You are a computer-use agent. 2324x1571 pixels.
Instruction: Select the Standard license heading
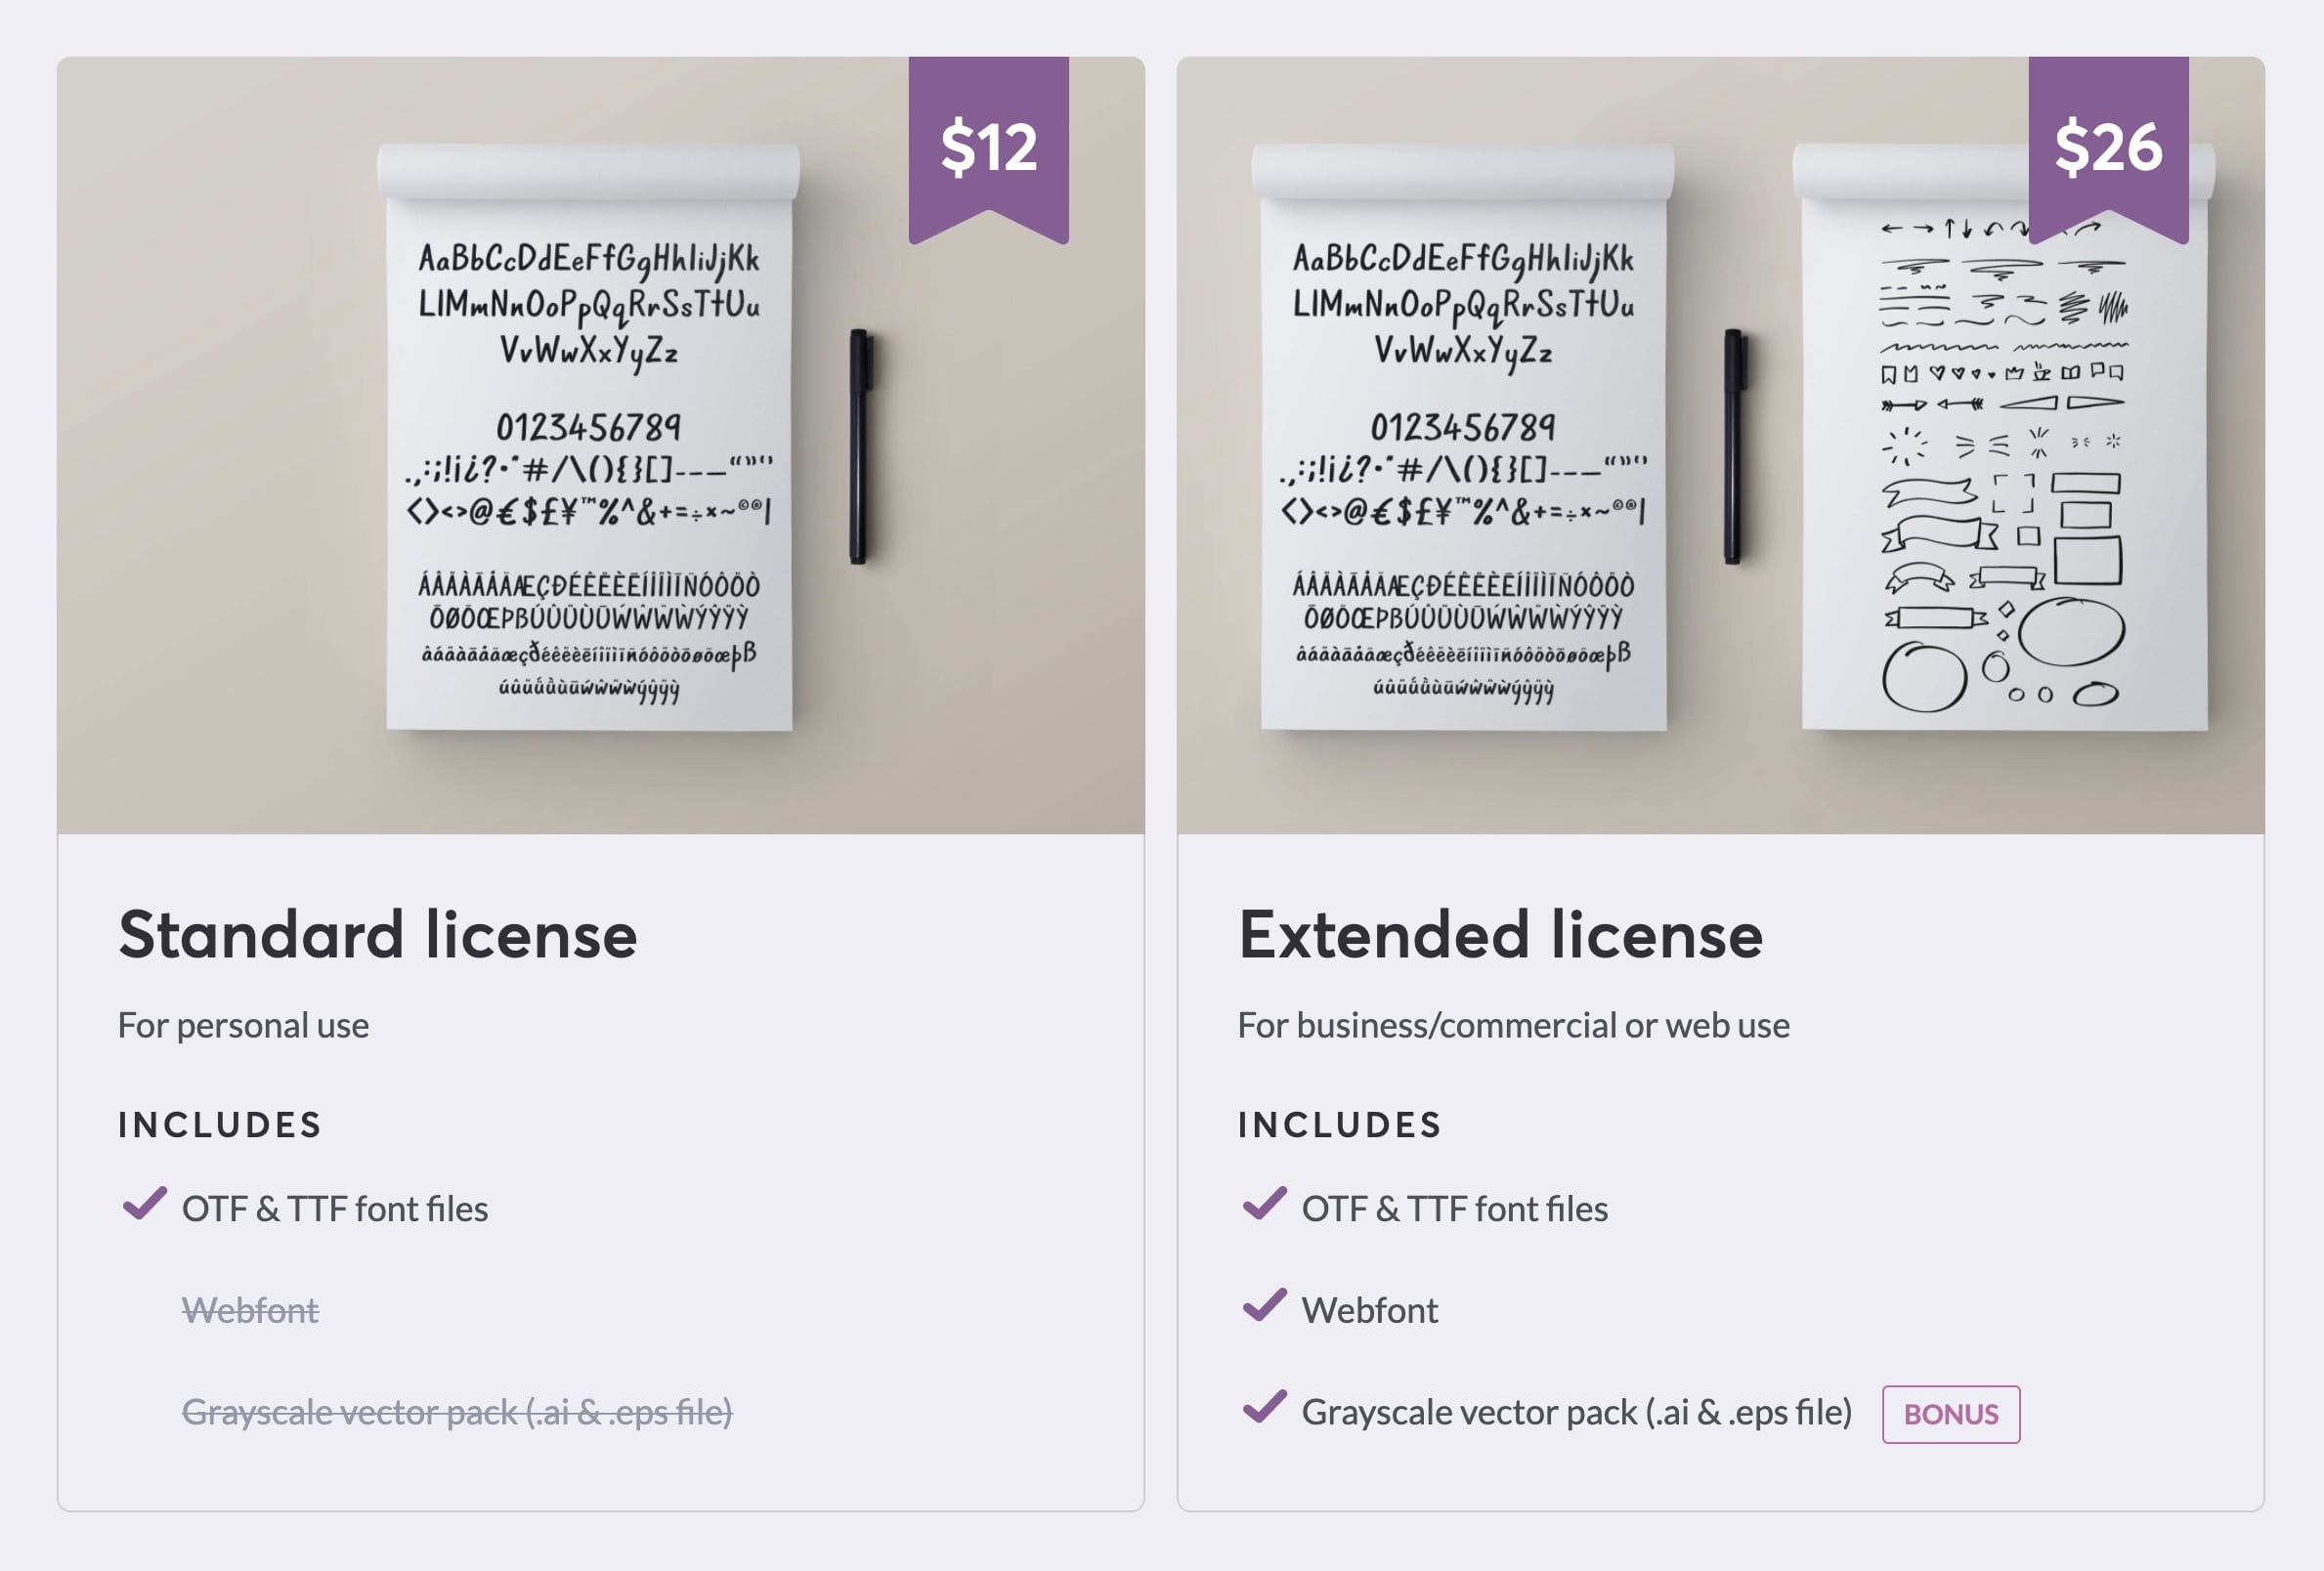tap(378, 935)
